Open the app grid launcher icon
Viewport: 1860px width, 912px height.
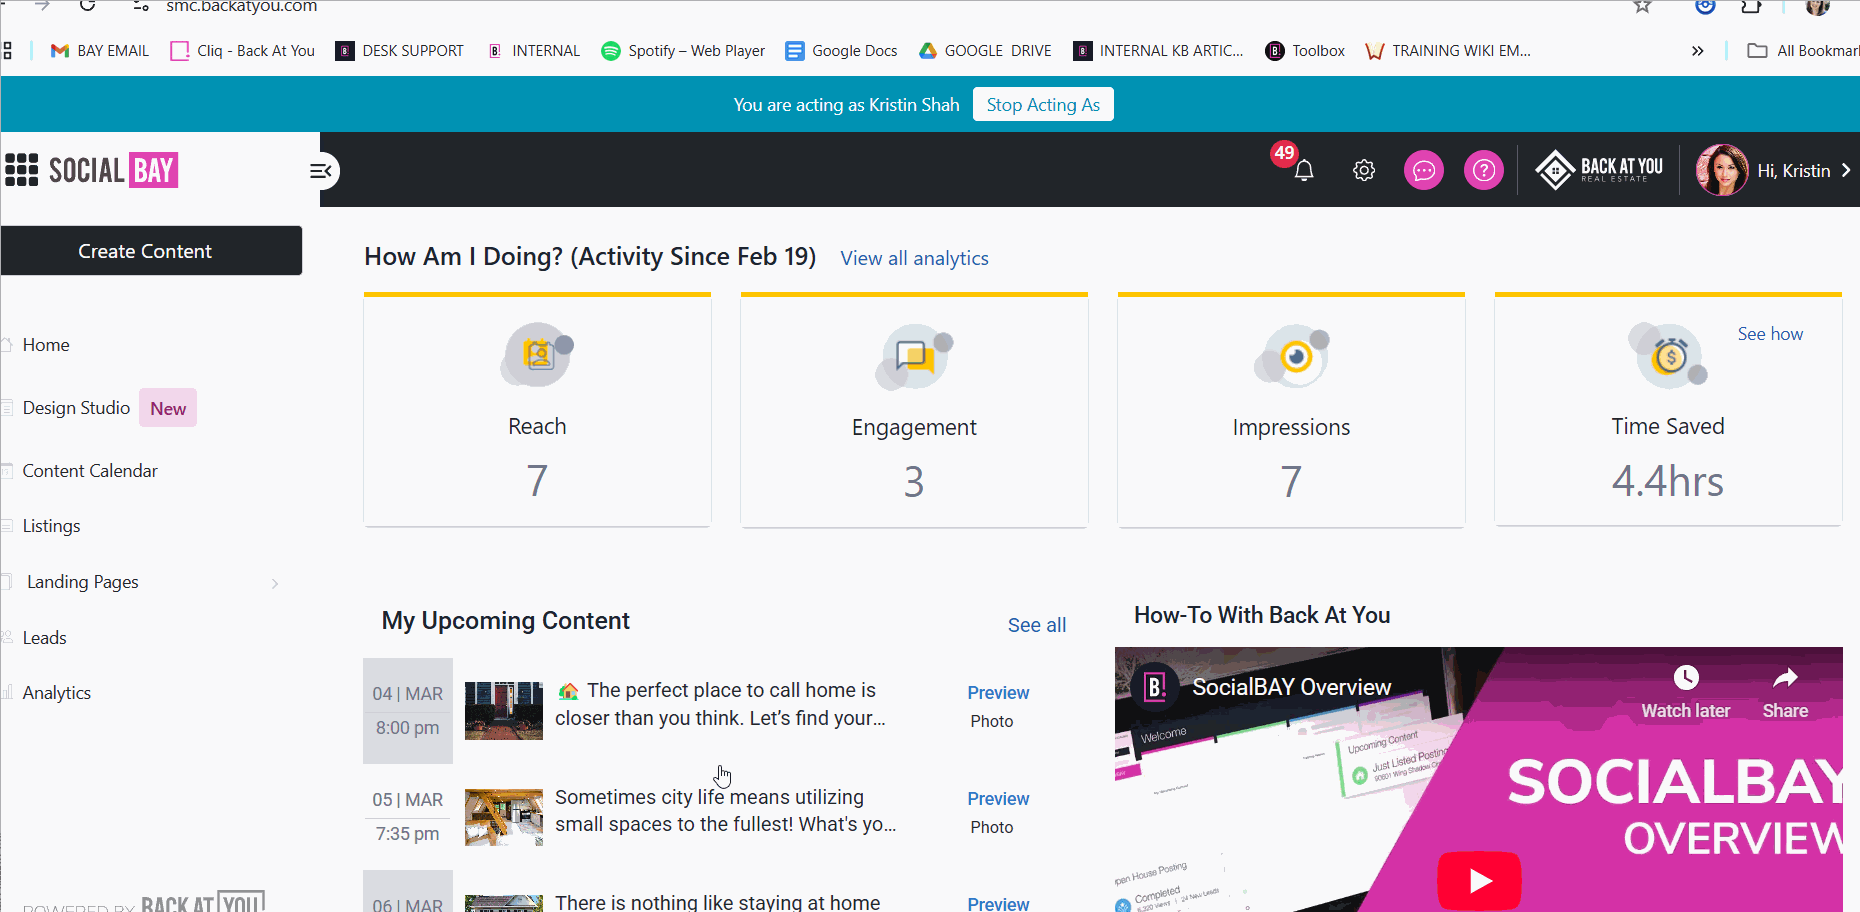click(21, 170)
